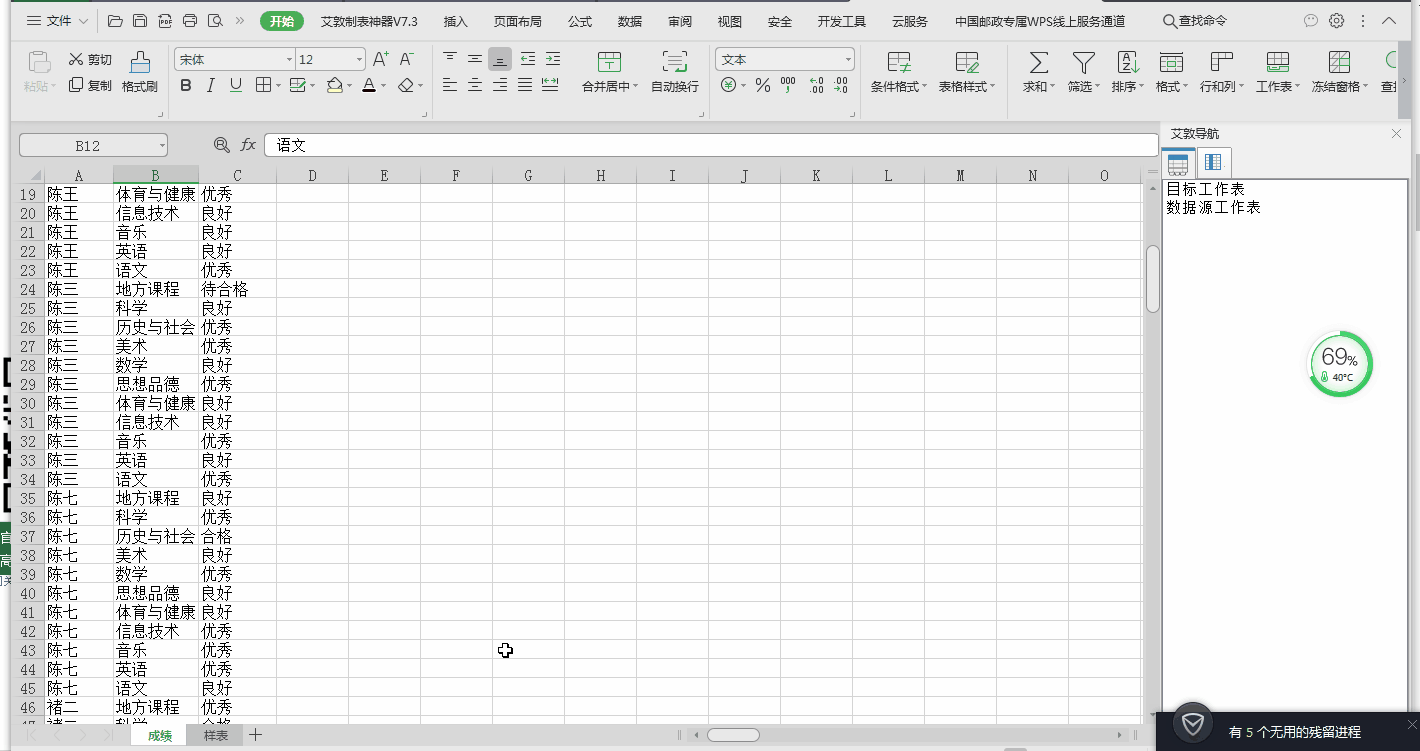Screen dimensions: 1420x751
Task: Click the settings gear icon in title area
Action: tap(1337, 21)
